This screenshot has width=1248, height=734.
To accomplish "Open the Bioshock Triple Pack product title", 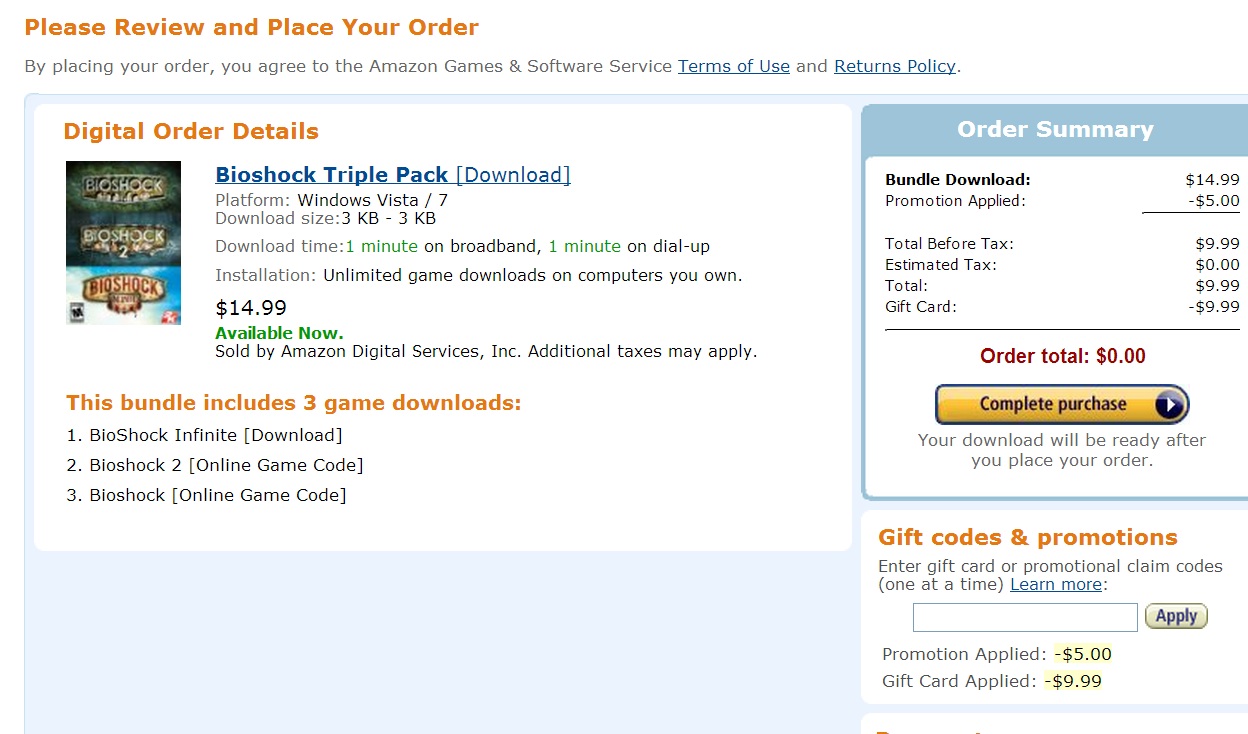I will pyautogui.click(x=331, y=174).
